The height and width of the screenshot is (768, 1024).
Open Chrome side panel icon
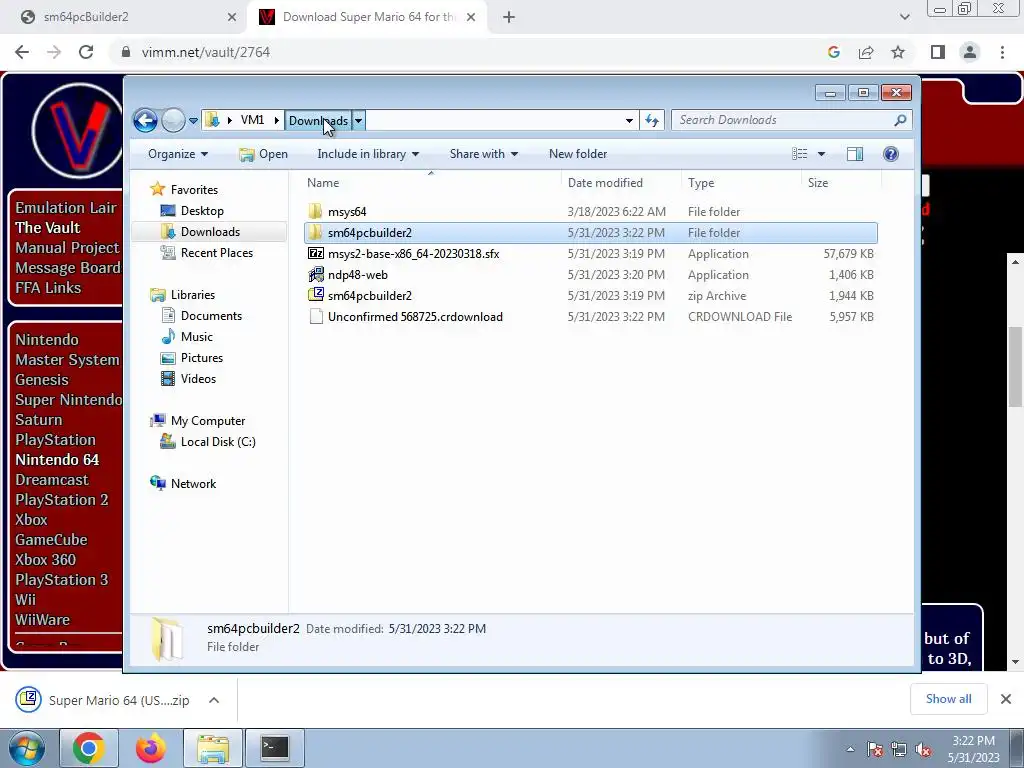coord(938,52)
